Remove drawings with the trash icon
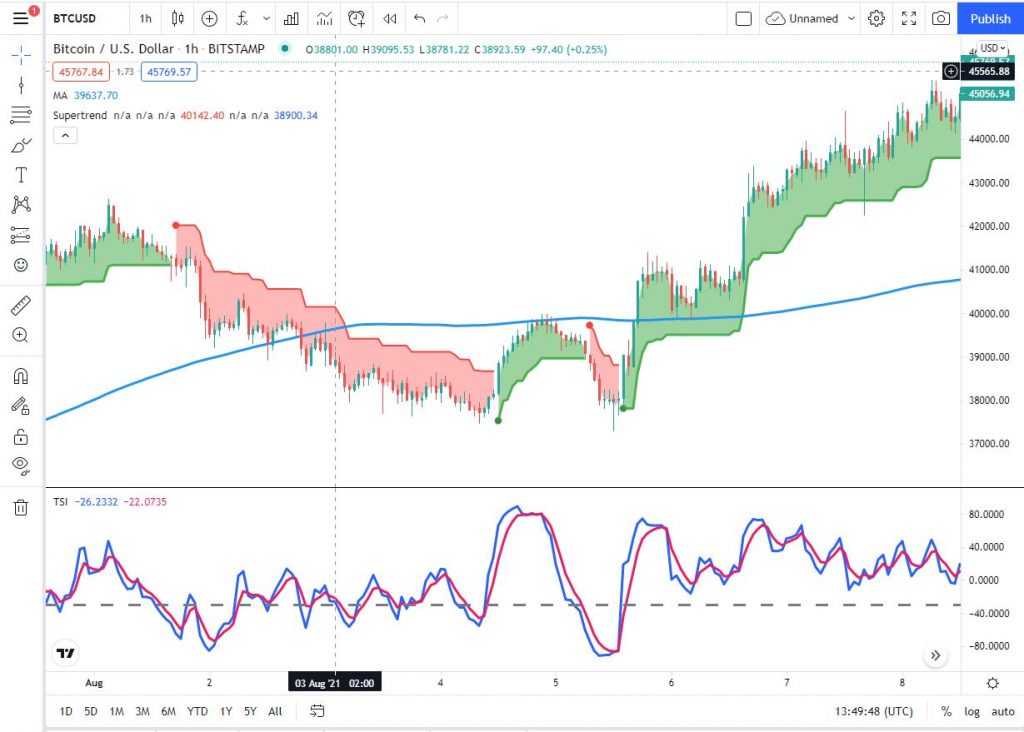This screenshot has height=732, width=1024. (x=20, y=508)
